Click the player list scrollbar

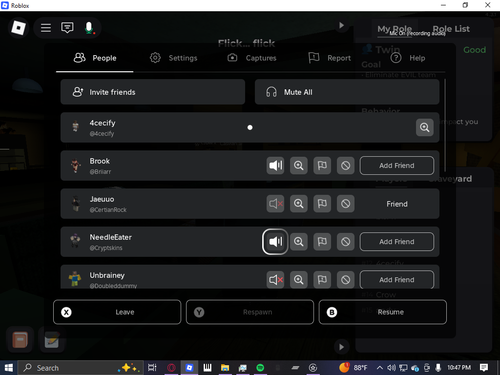(445, 125)
